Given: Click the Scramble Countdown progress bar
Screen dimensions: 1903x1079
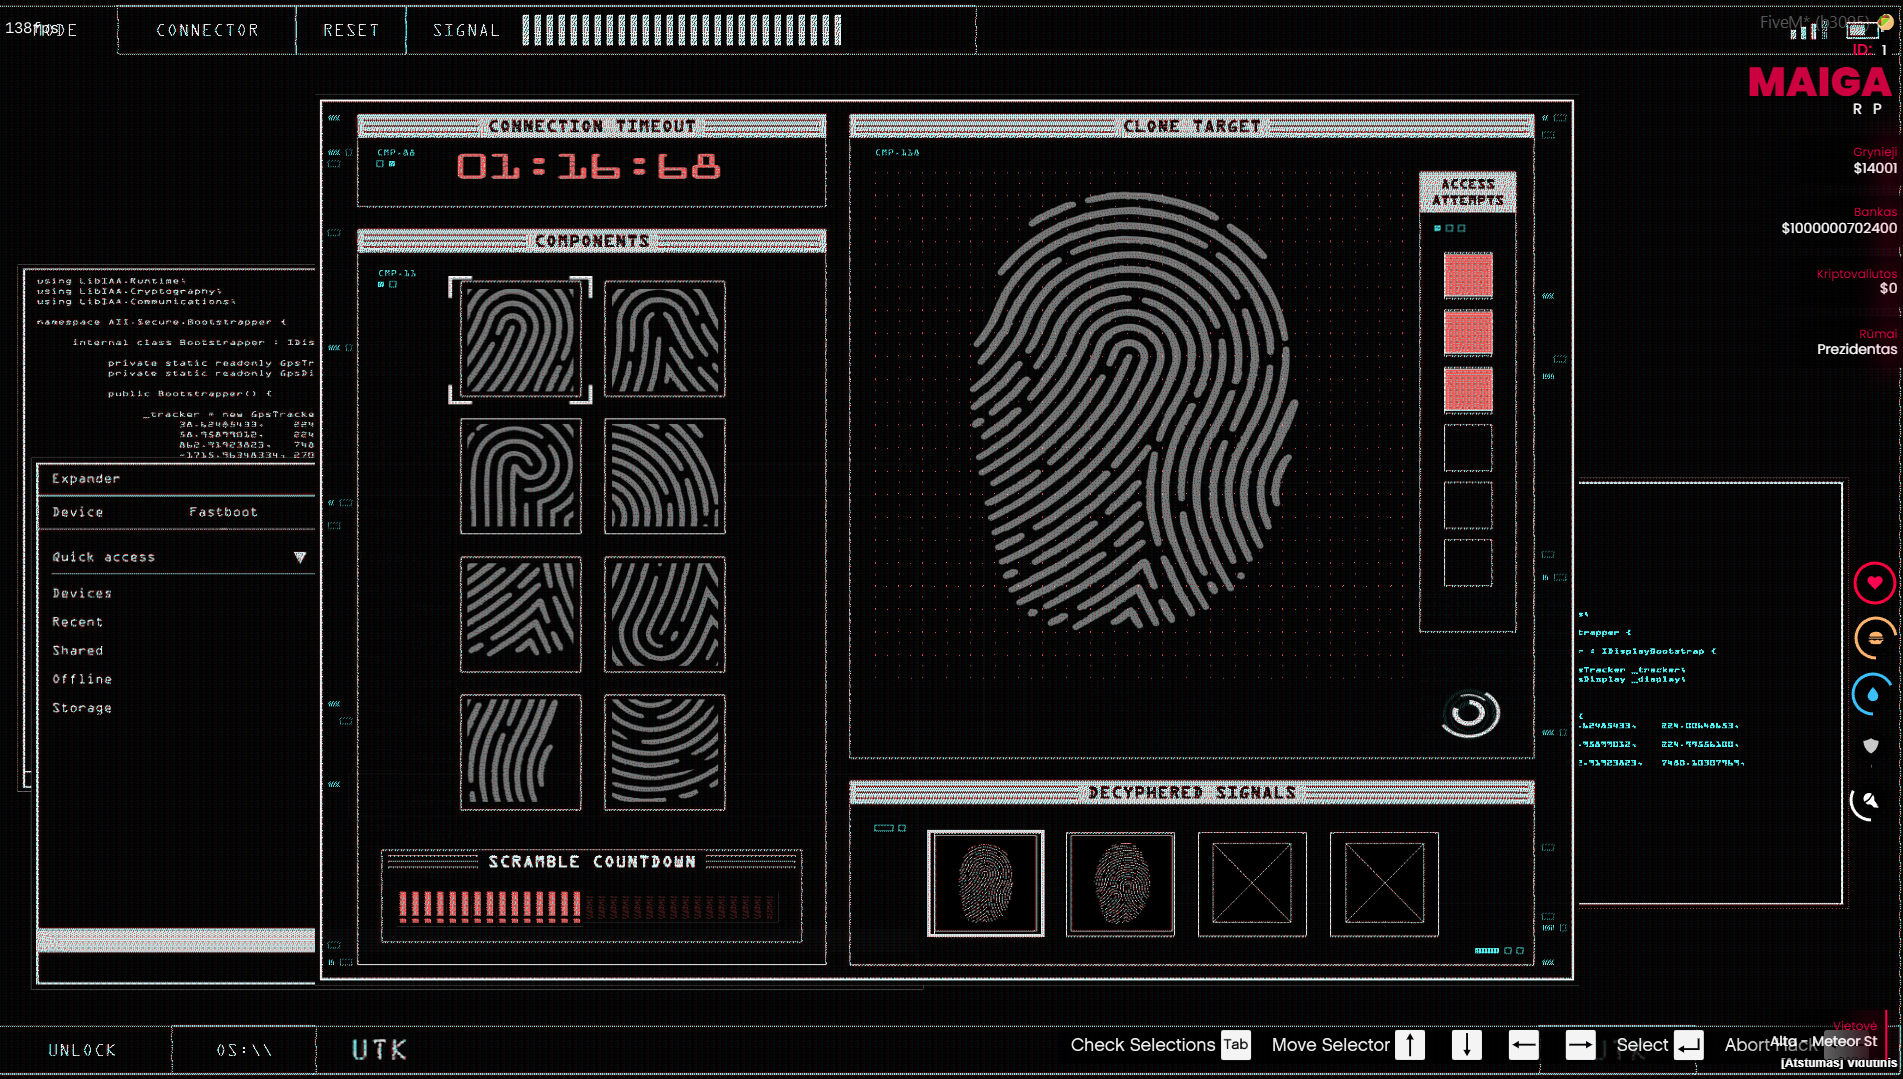Looking at the screenshot, I should tap(588, 907).
